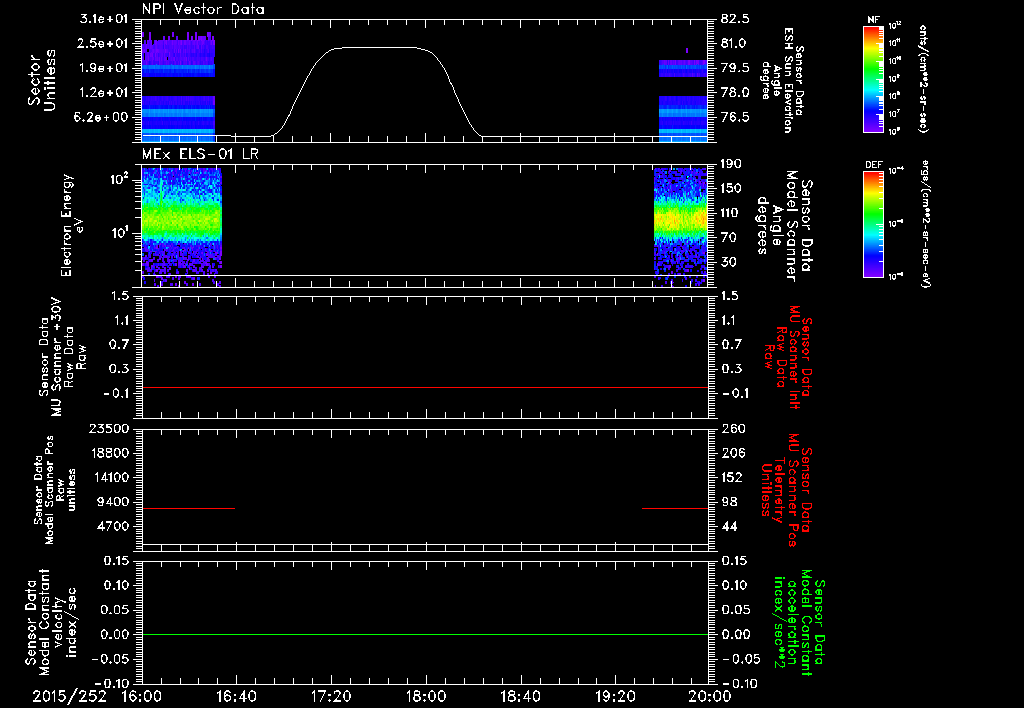Click the 18:00 time tick label

(426, 696)
